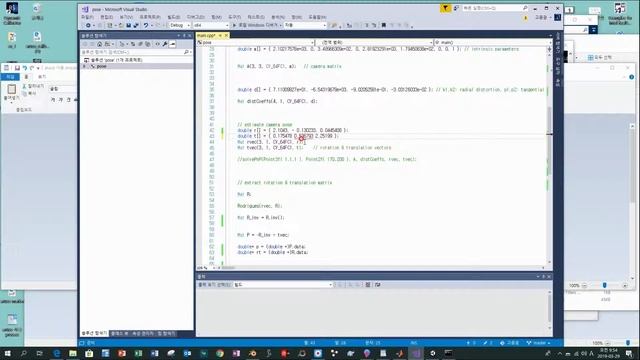Open the command prompt taskbar icon
The image size is (640, 360).
449,353
